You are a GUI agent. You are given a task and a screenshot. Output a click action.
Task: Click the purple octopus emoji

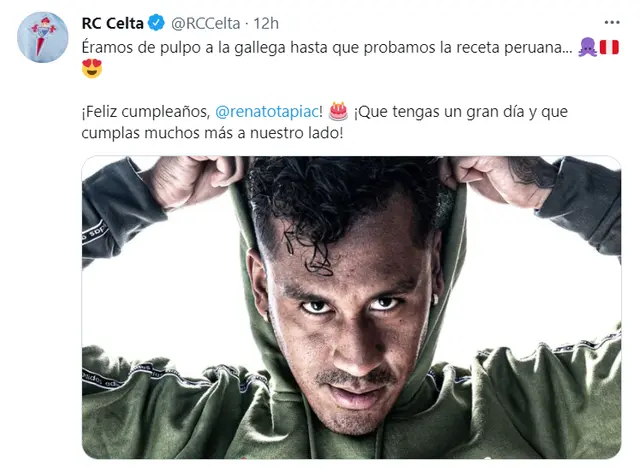click(x=588, y=48)
